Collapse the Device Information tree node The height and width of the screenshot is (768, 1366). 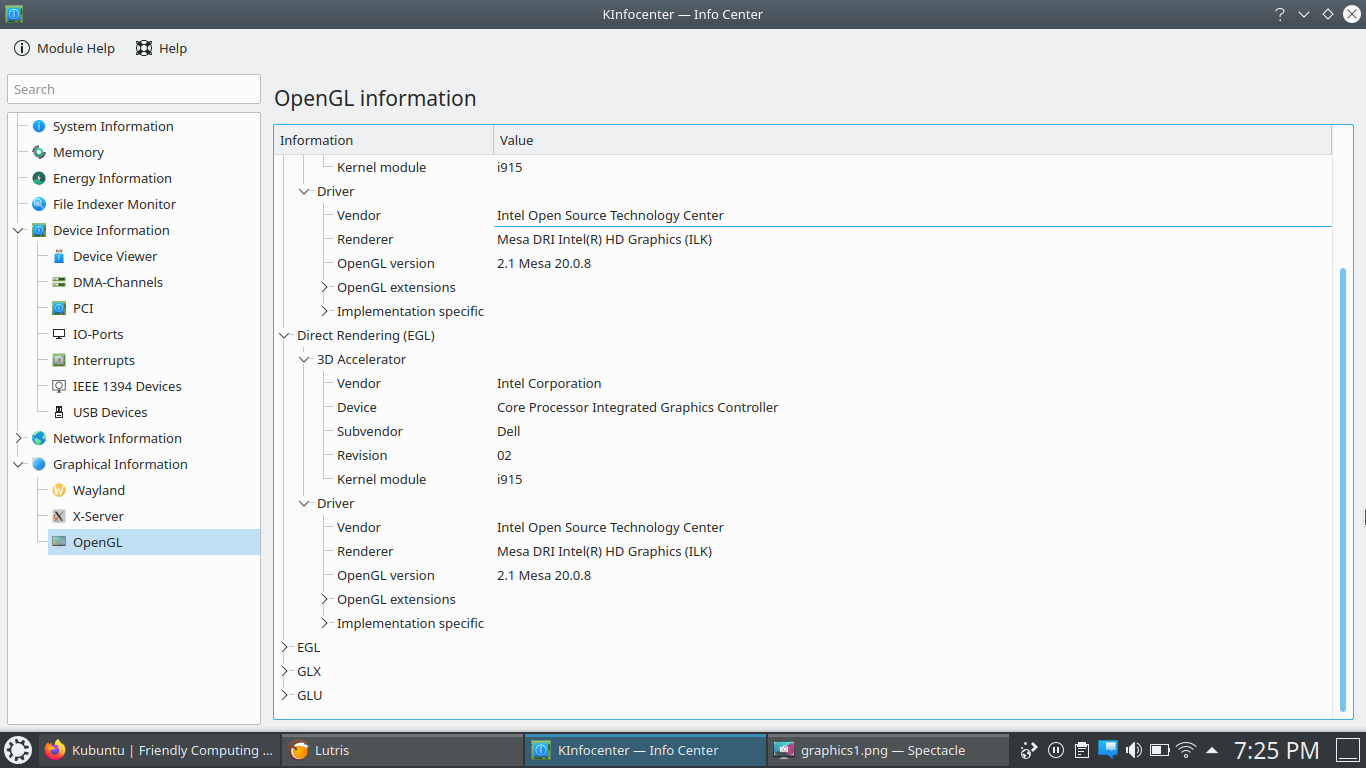point(19,230)
